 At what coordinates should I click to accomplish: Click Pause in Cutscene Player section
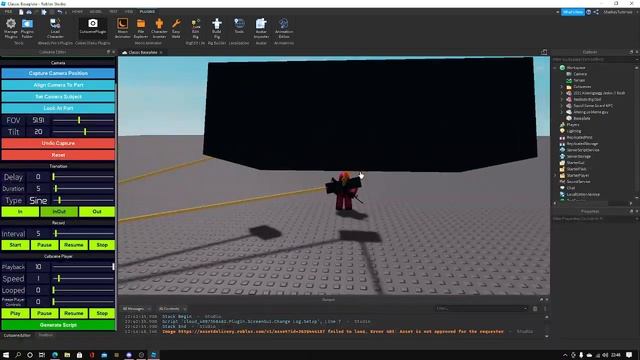pyautogui.click(x=44, y=313)
